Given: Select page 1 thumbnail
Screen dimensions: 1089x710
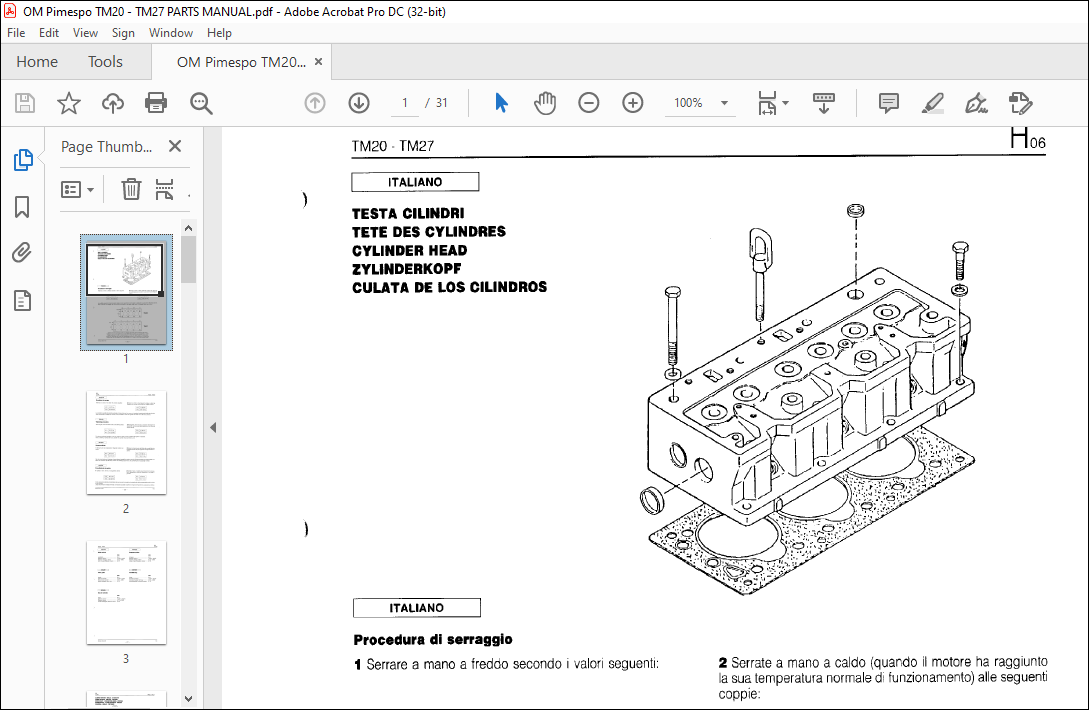Looking at the screenshot, I should [126, 292].
